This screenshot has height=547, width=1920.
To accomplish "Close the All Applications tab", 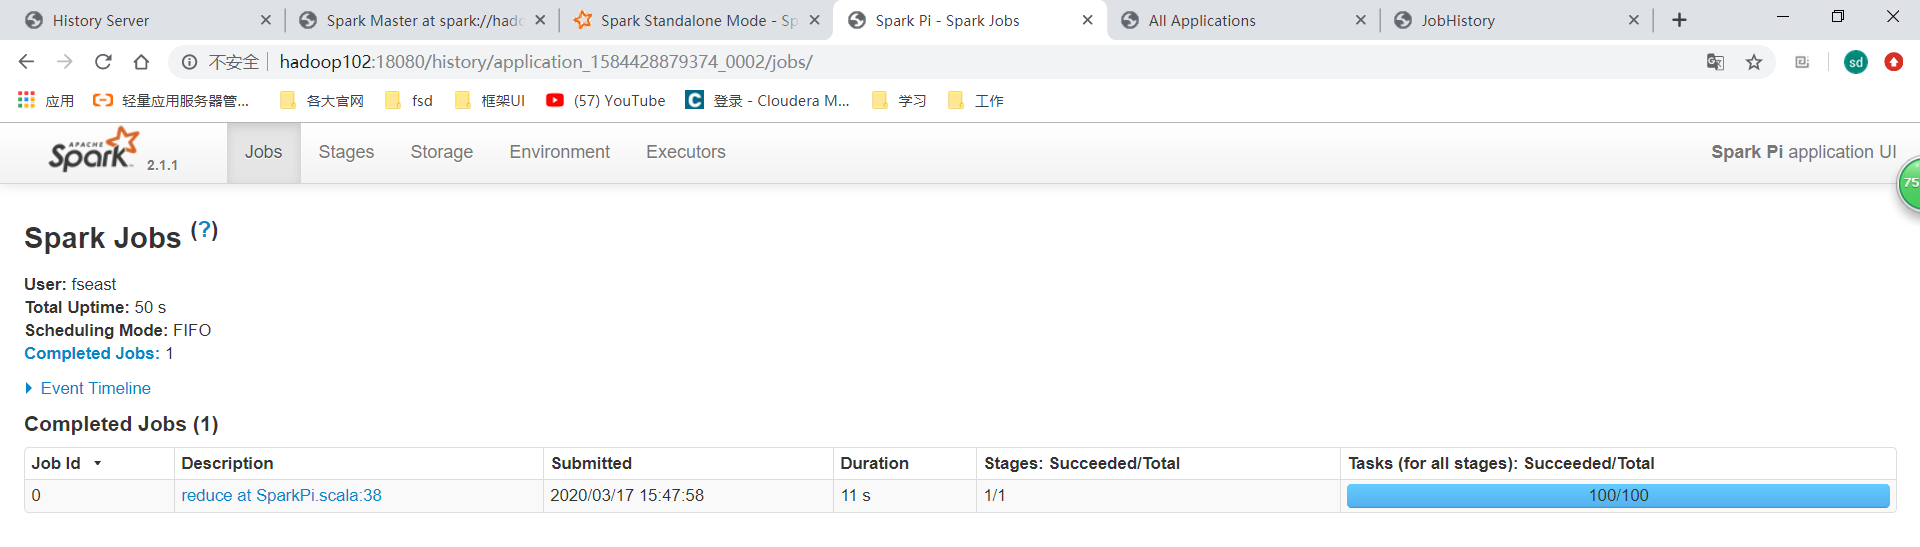I will 1360,20.
